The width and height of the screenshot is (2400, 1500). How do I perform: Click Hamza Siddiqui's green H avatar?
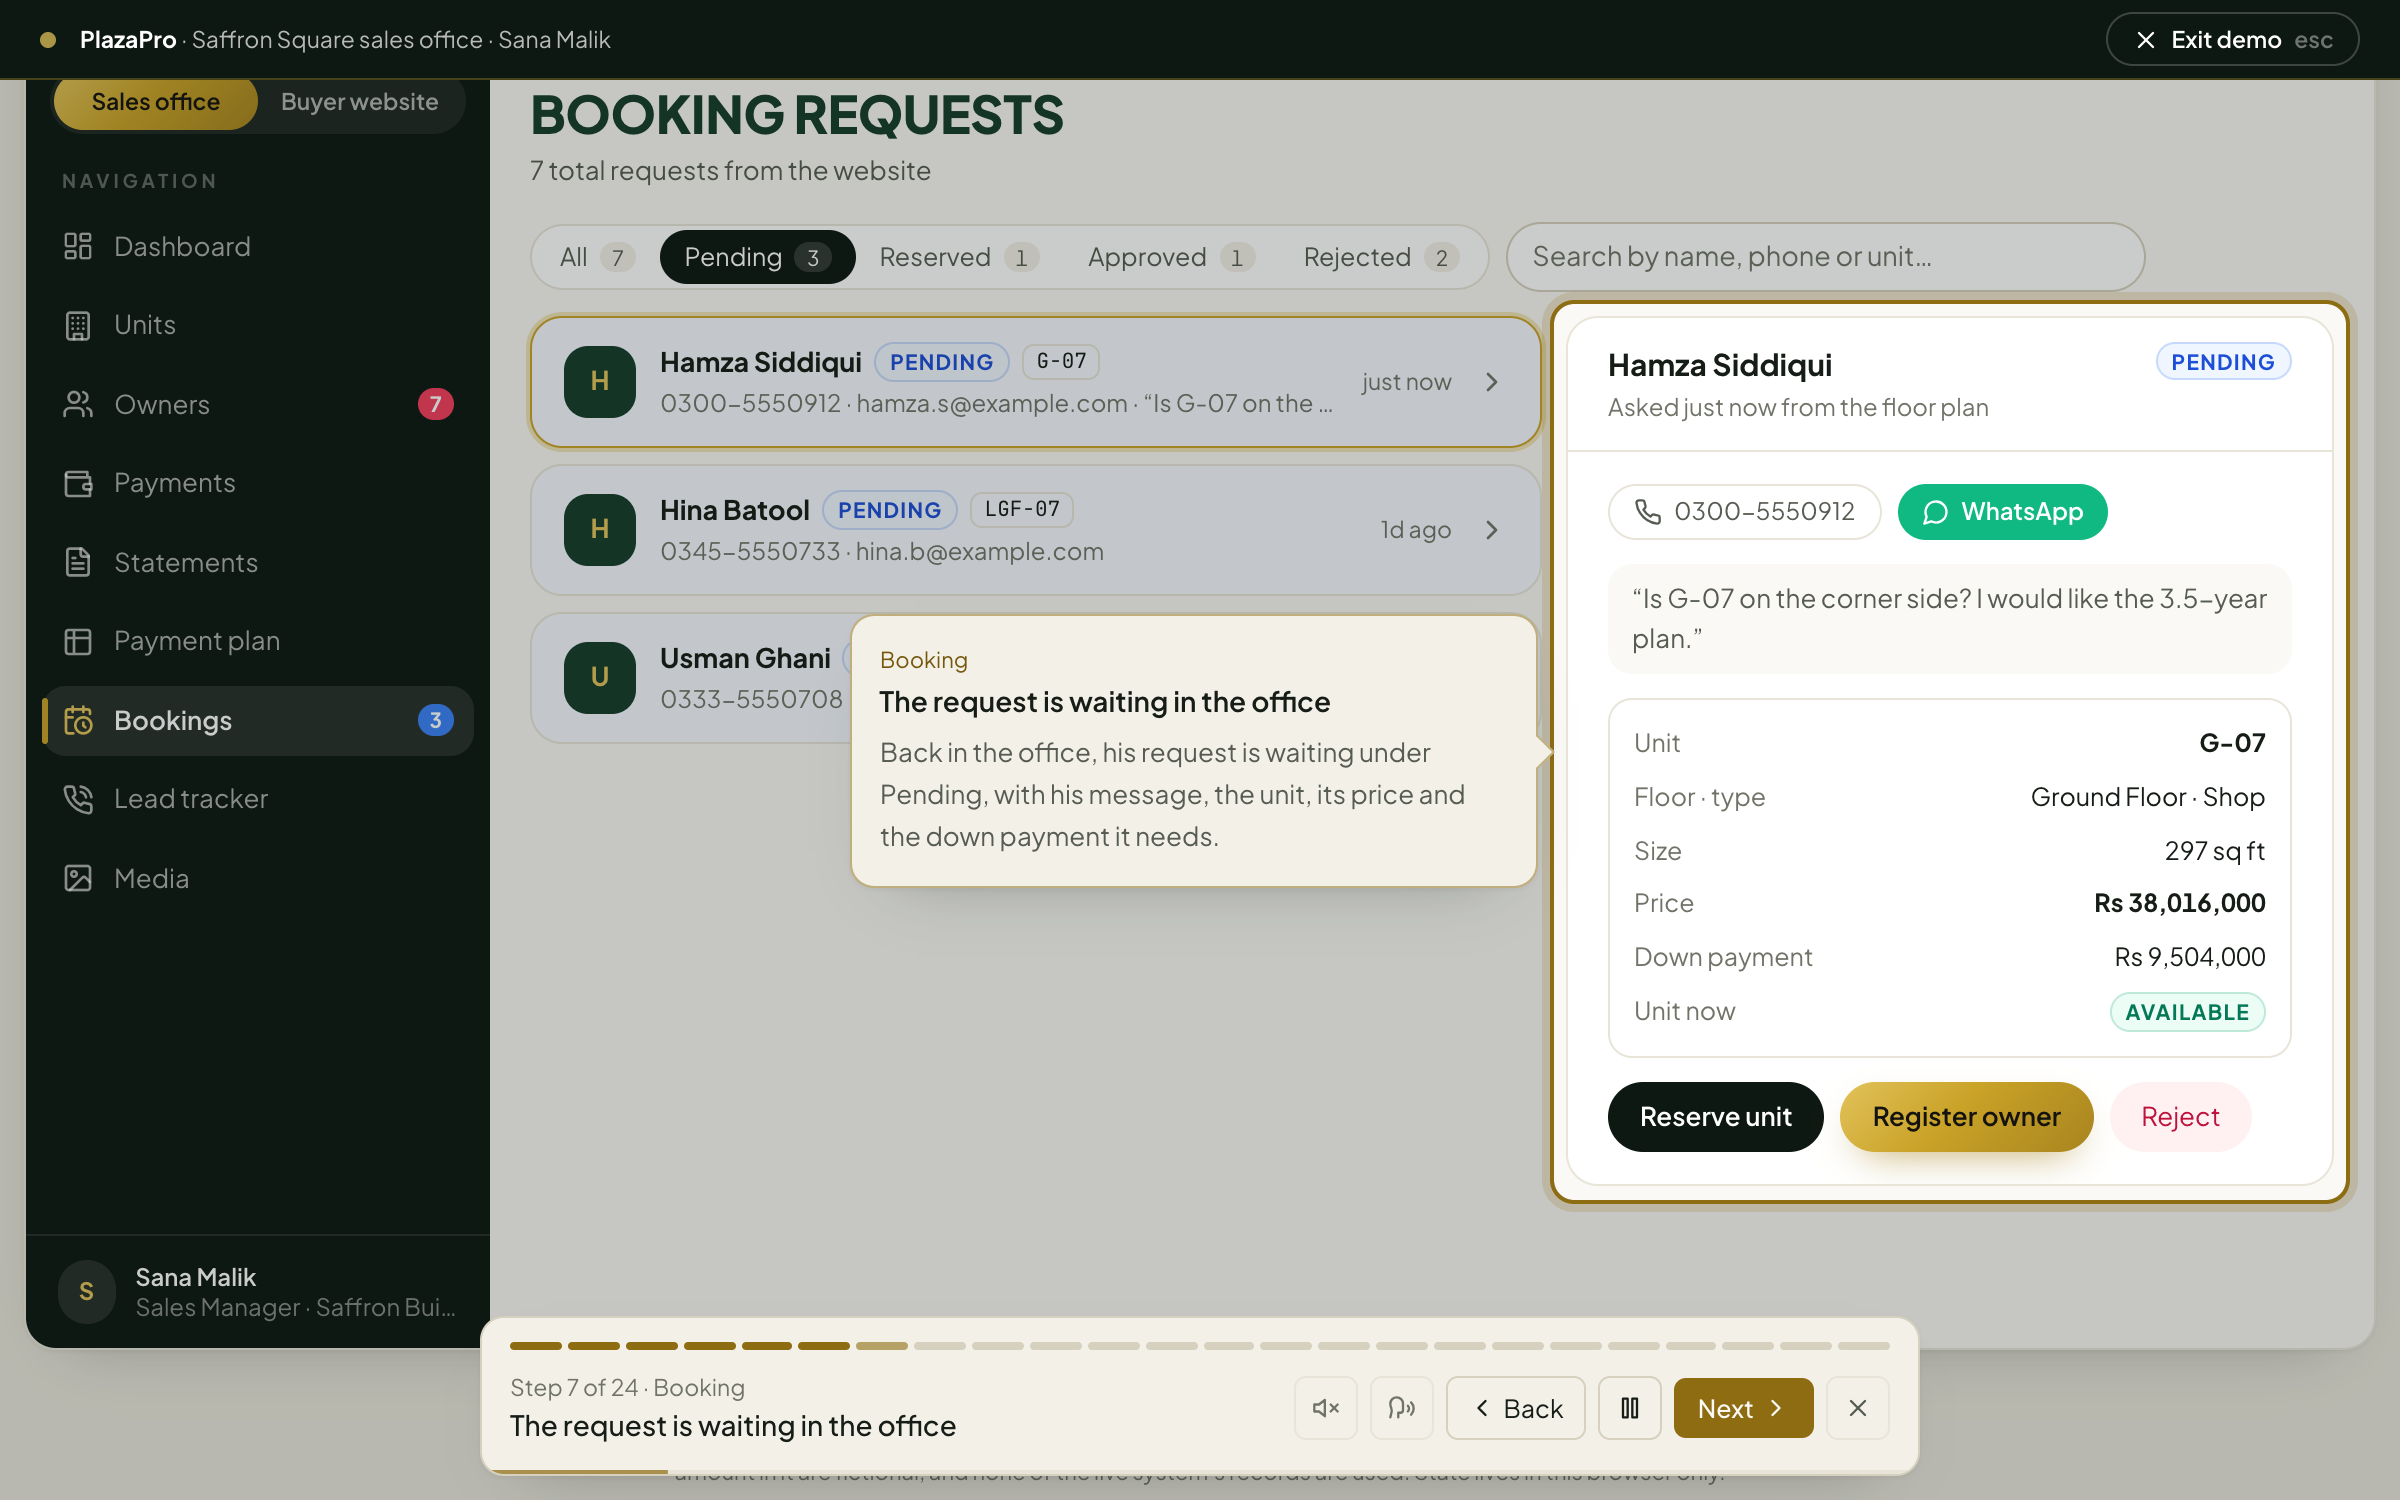(600, 381)
